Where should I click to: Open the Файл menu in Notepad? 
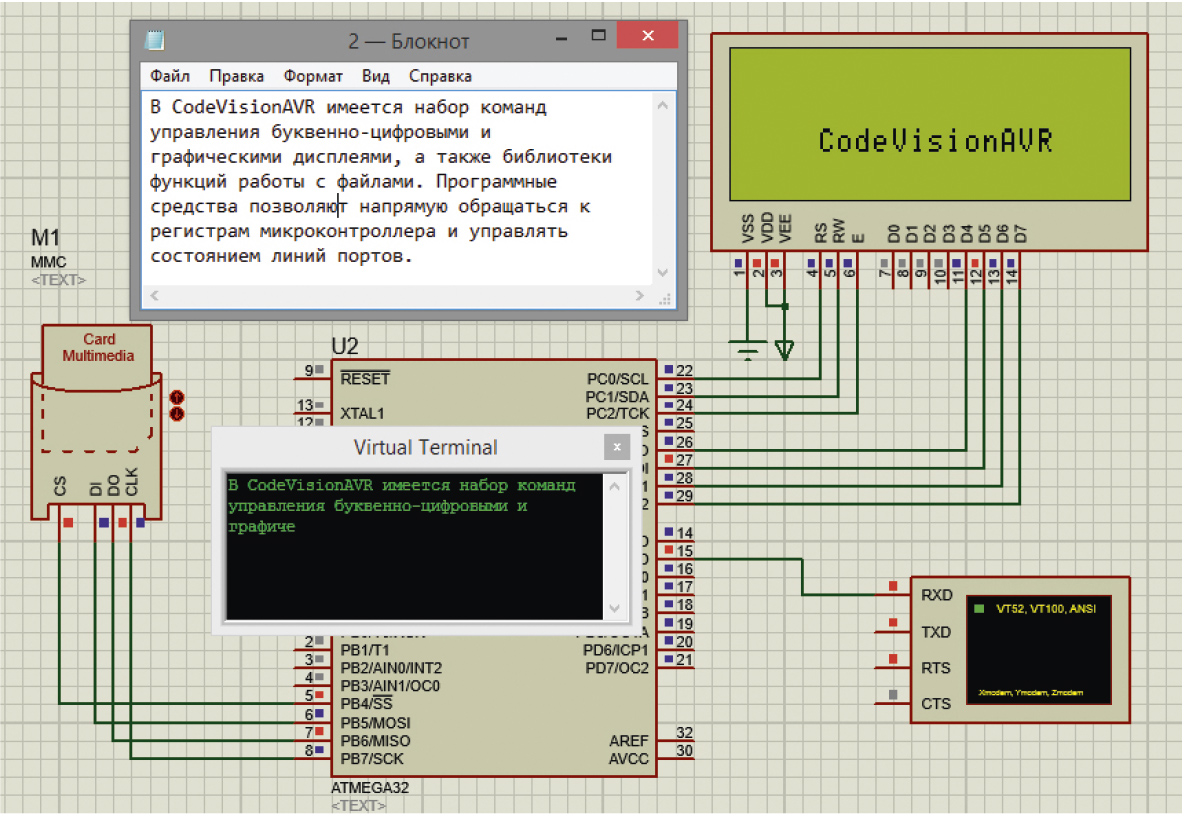169,76
